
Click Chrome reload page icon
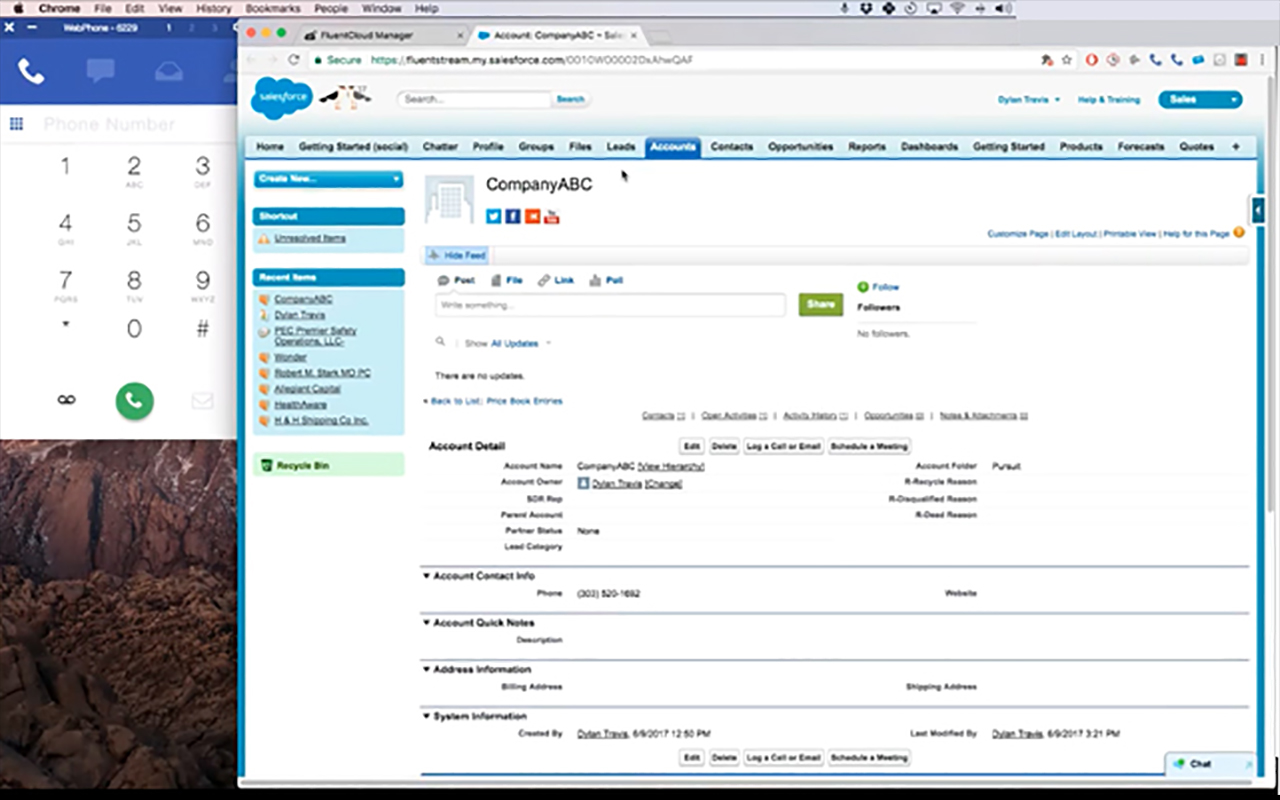tap(294, 60)
